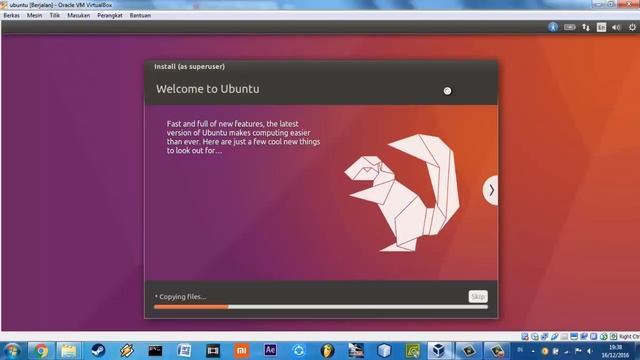
Task: Open Windows Explorer folder from taskbar
Action: [69, 351]
